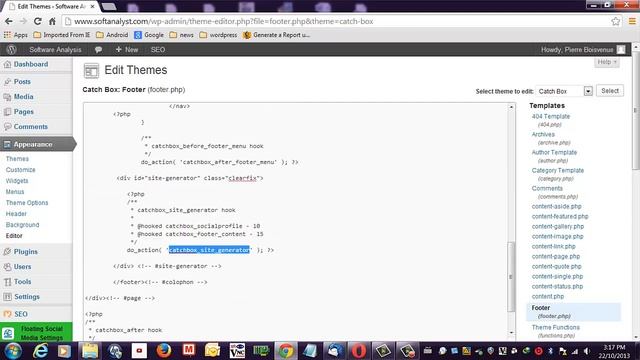The image size is (640, 360).
Task: Open Opera browser from the taskbar
Action: [x=359, y=351]
